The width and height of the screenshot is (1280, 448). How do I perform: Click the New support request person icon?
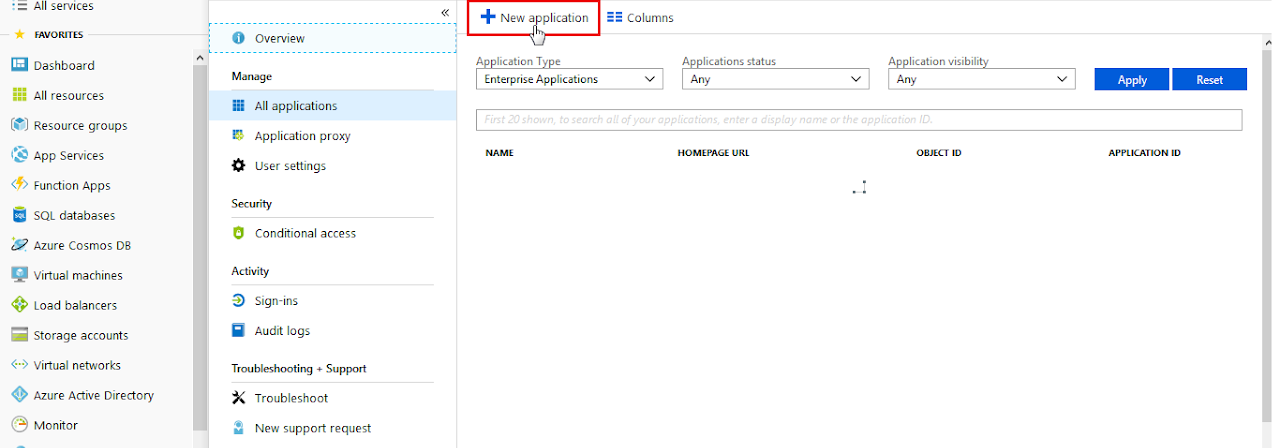click(x=238, y=428)
